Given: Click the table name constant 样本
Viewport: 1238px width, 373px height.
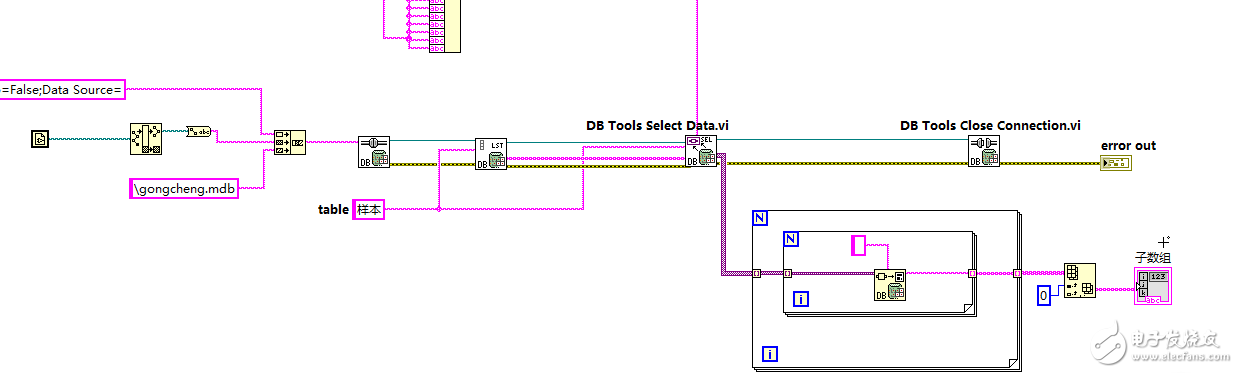Looking at the screenshot, I should [369, 209].
